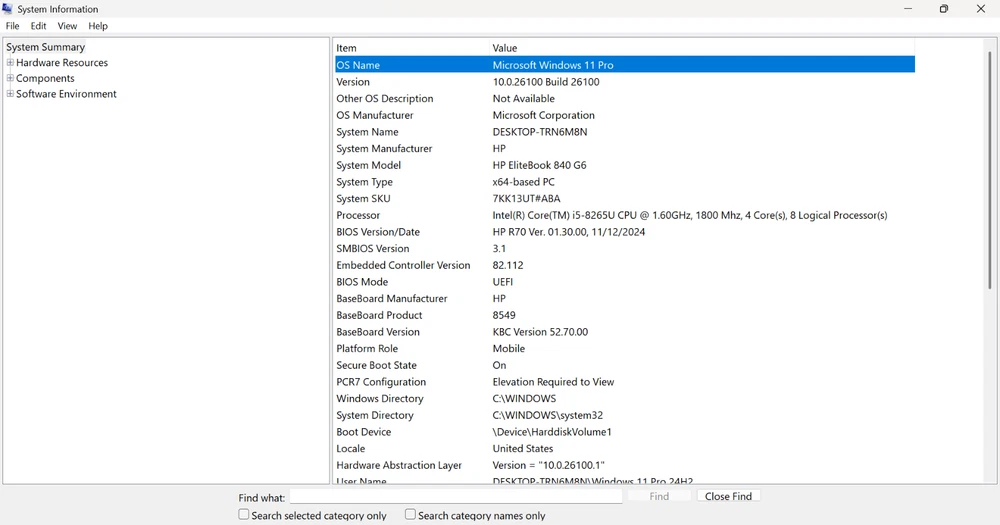Expand the Hardware Resources tree node

click(10, 63)
